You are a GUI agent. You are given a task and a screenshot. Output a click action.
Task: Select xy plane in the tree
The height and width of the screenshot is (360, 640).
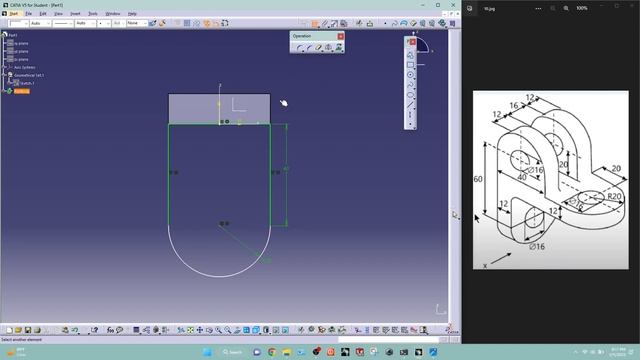(21, 43)
